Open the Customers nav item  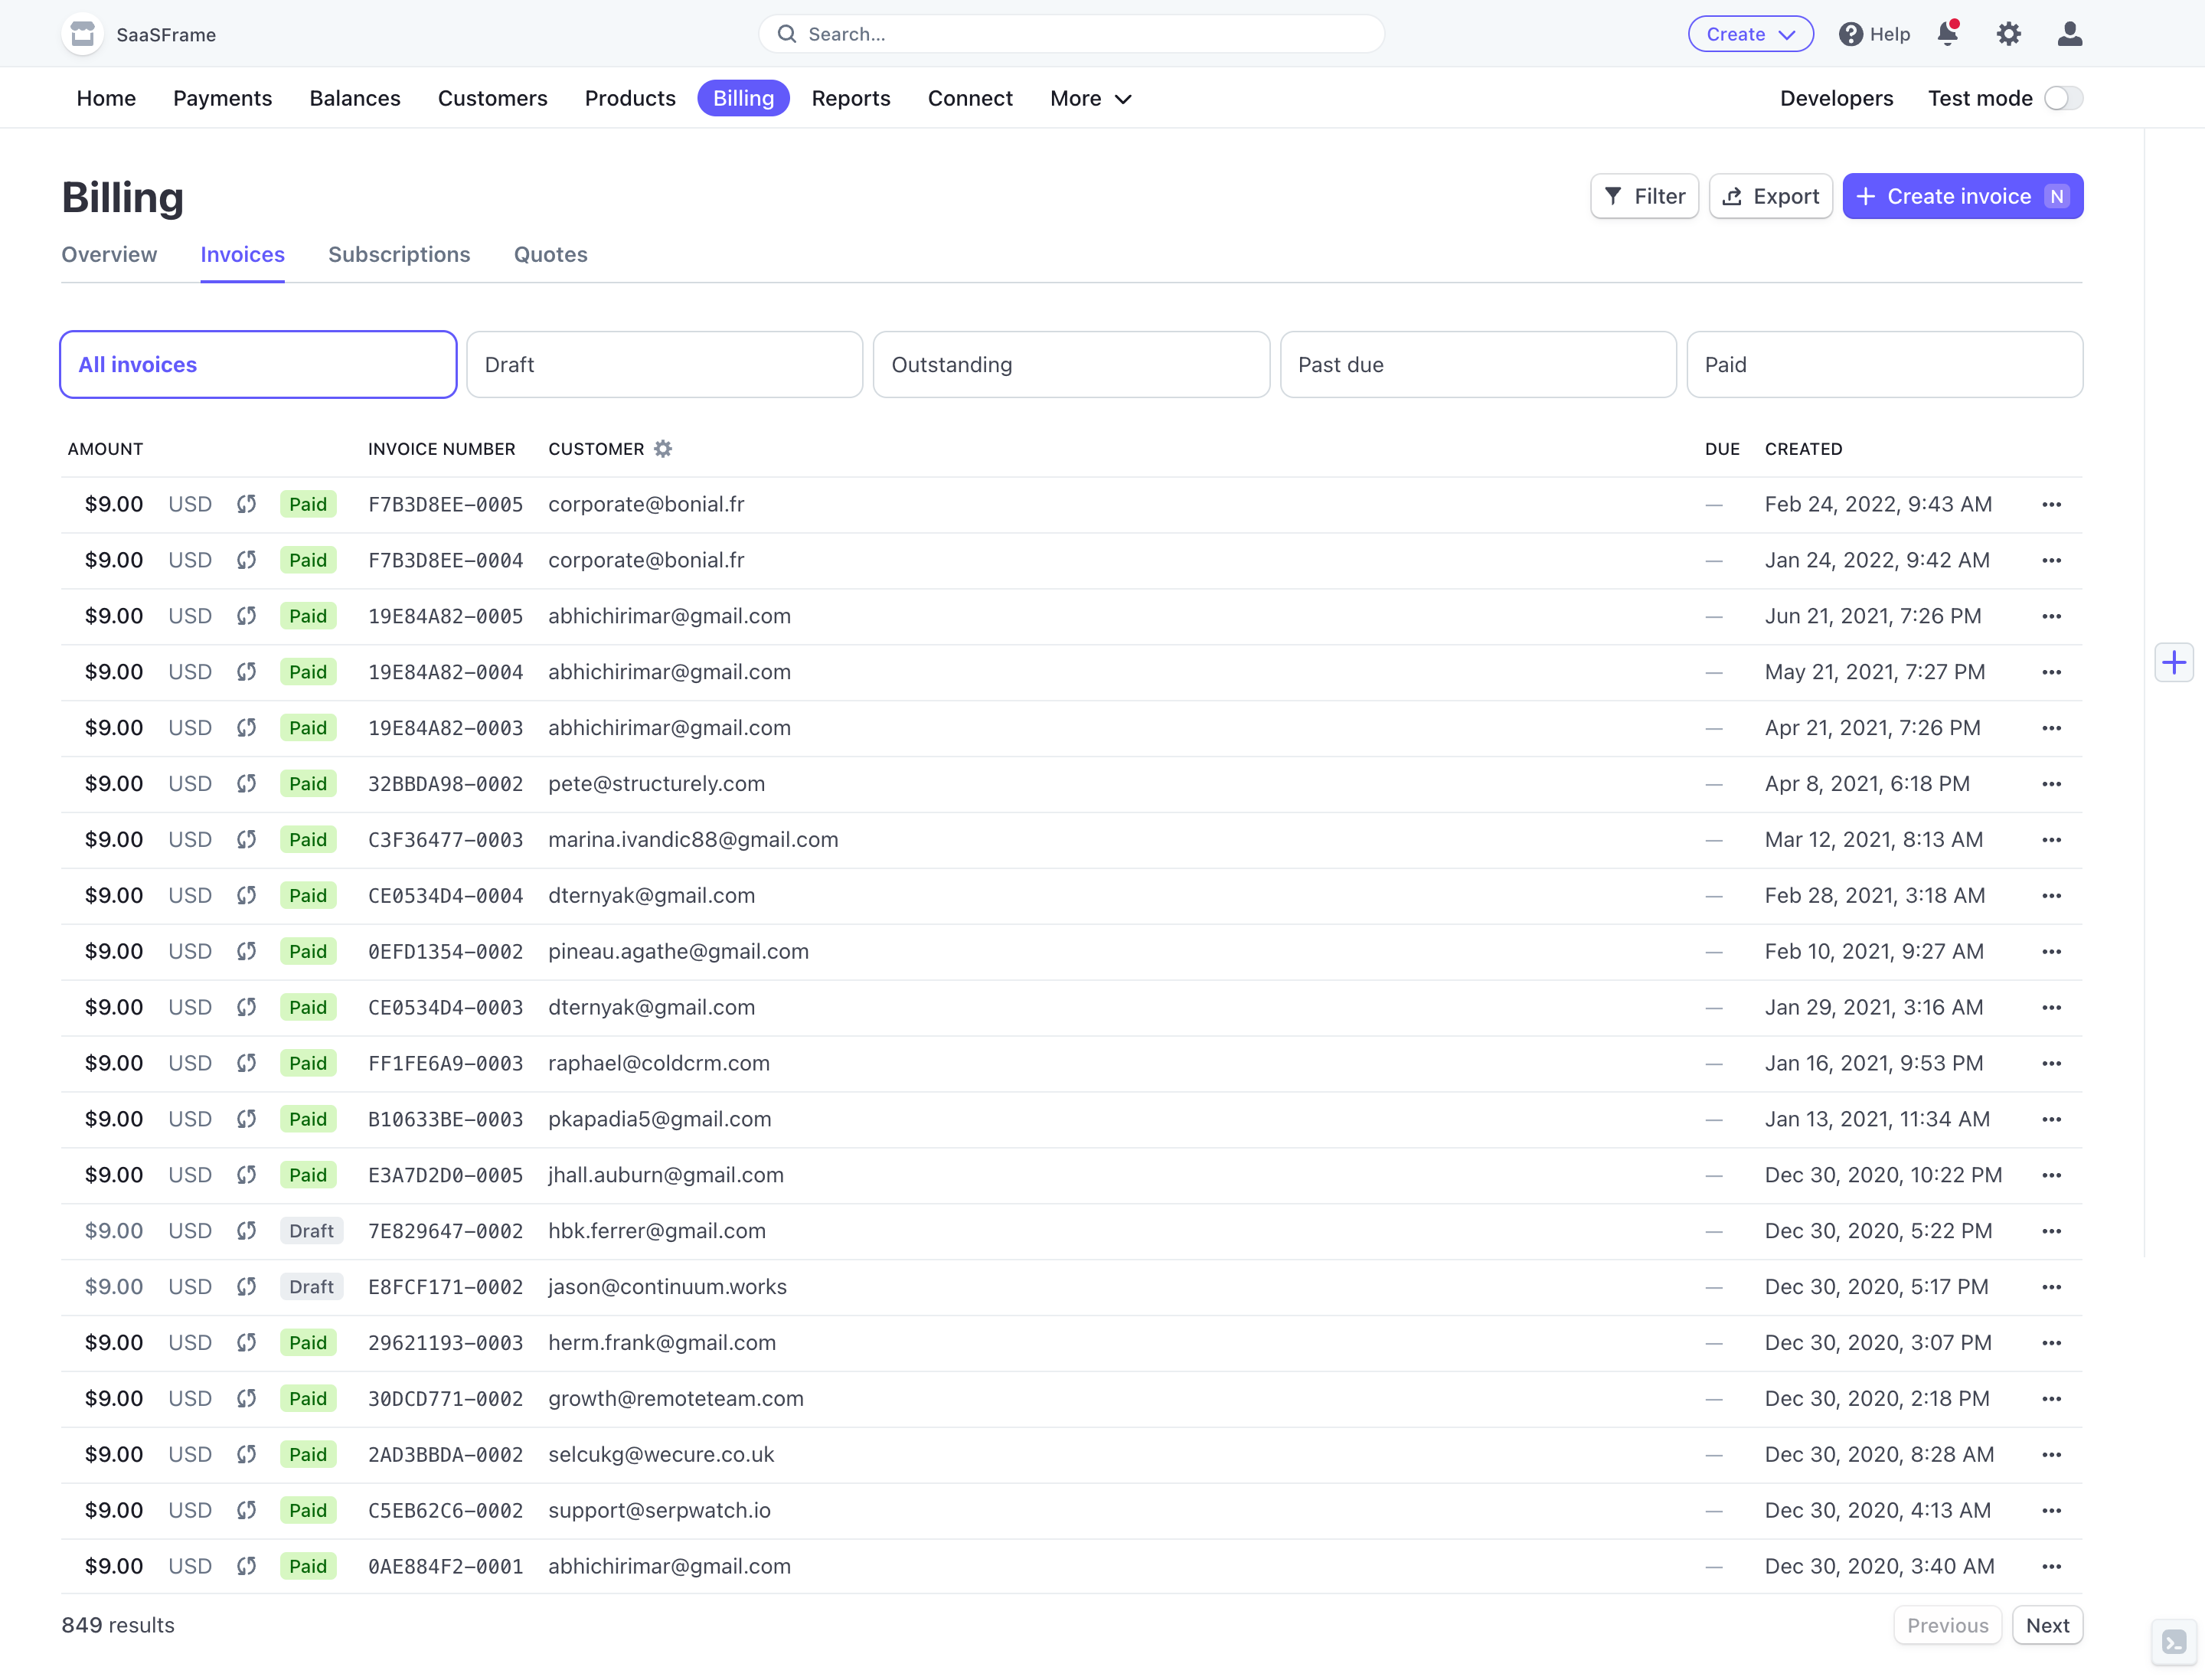(493, 98)
